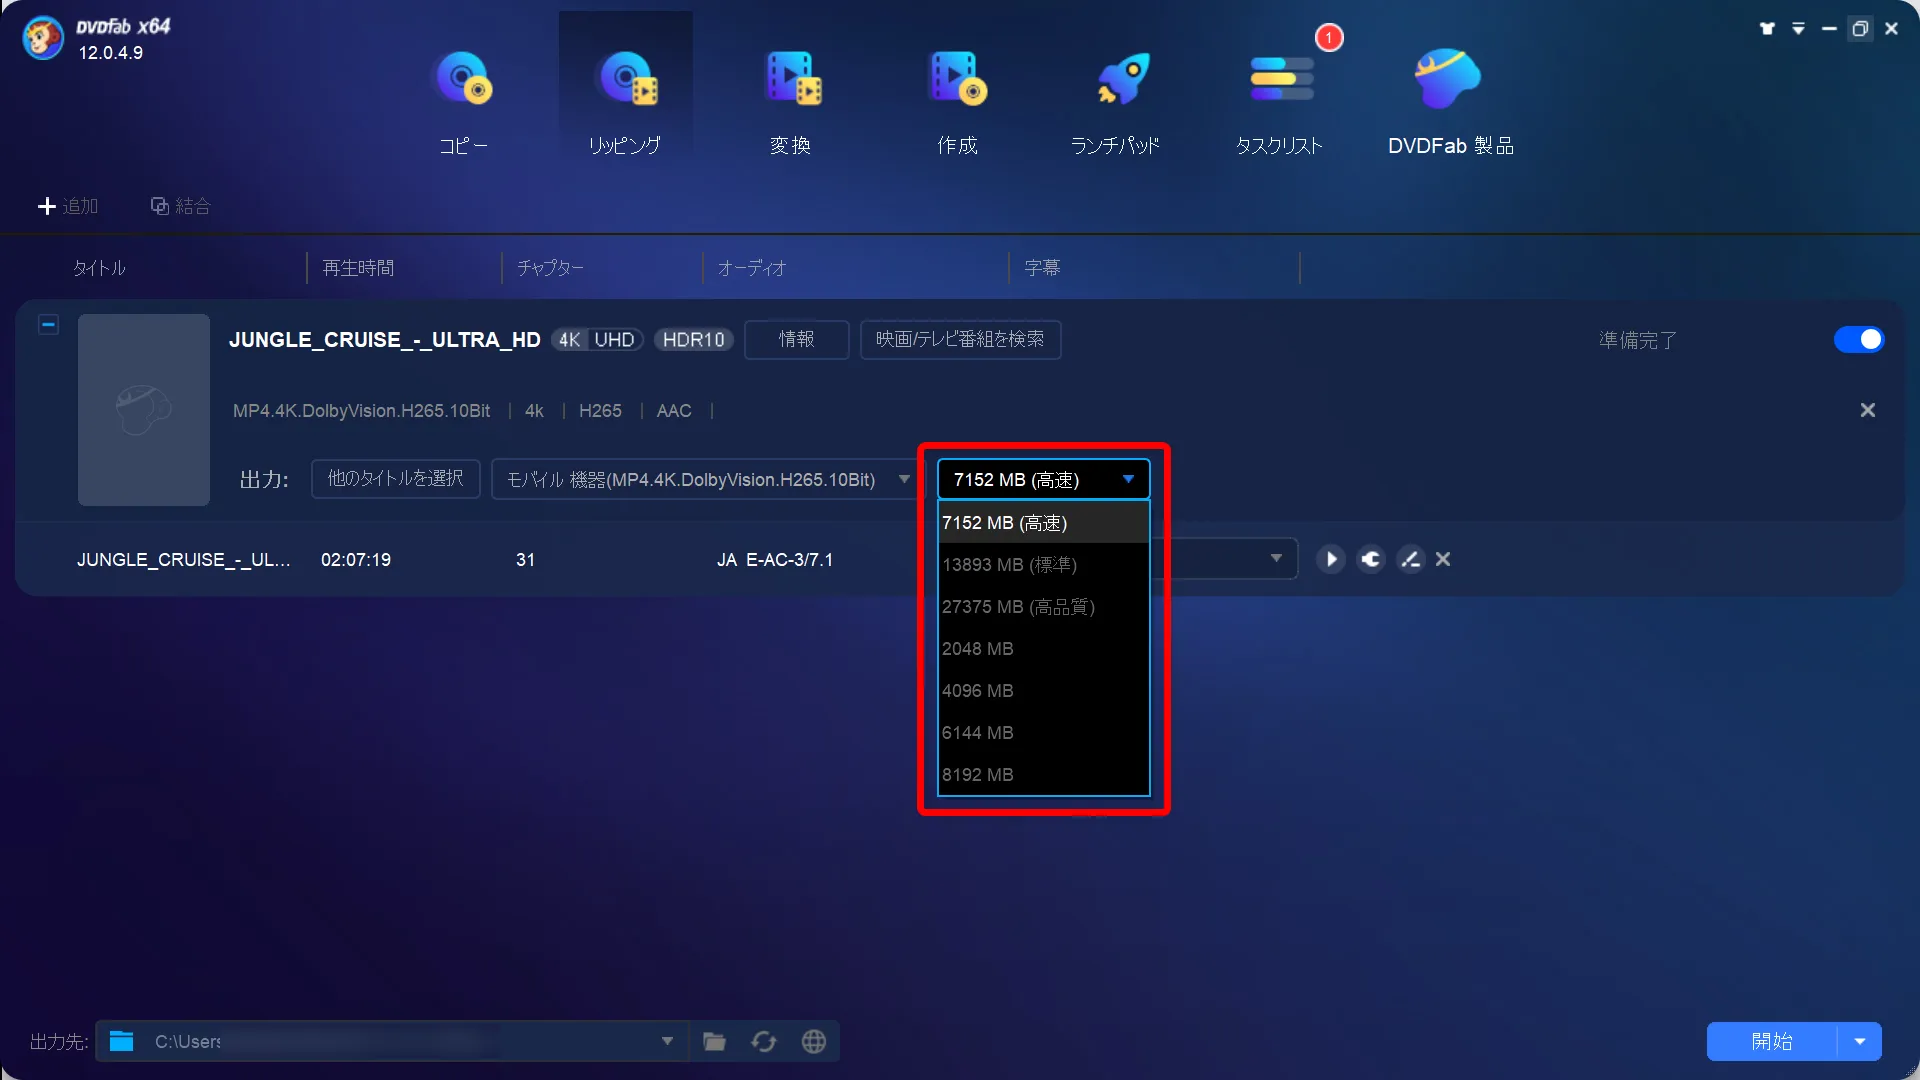Open the 変換 (Converter) module
This screenshot has height=1080, width=1920.
click(791, 102)
